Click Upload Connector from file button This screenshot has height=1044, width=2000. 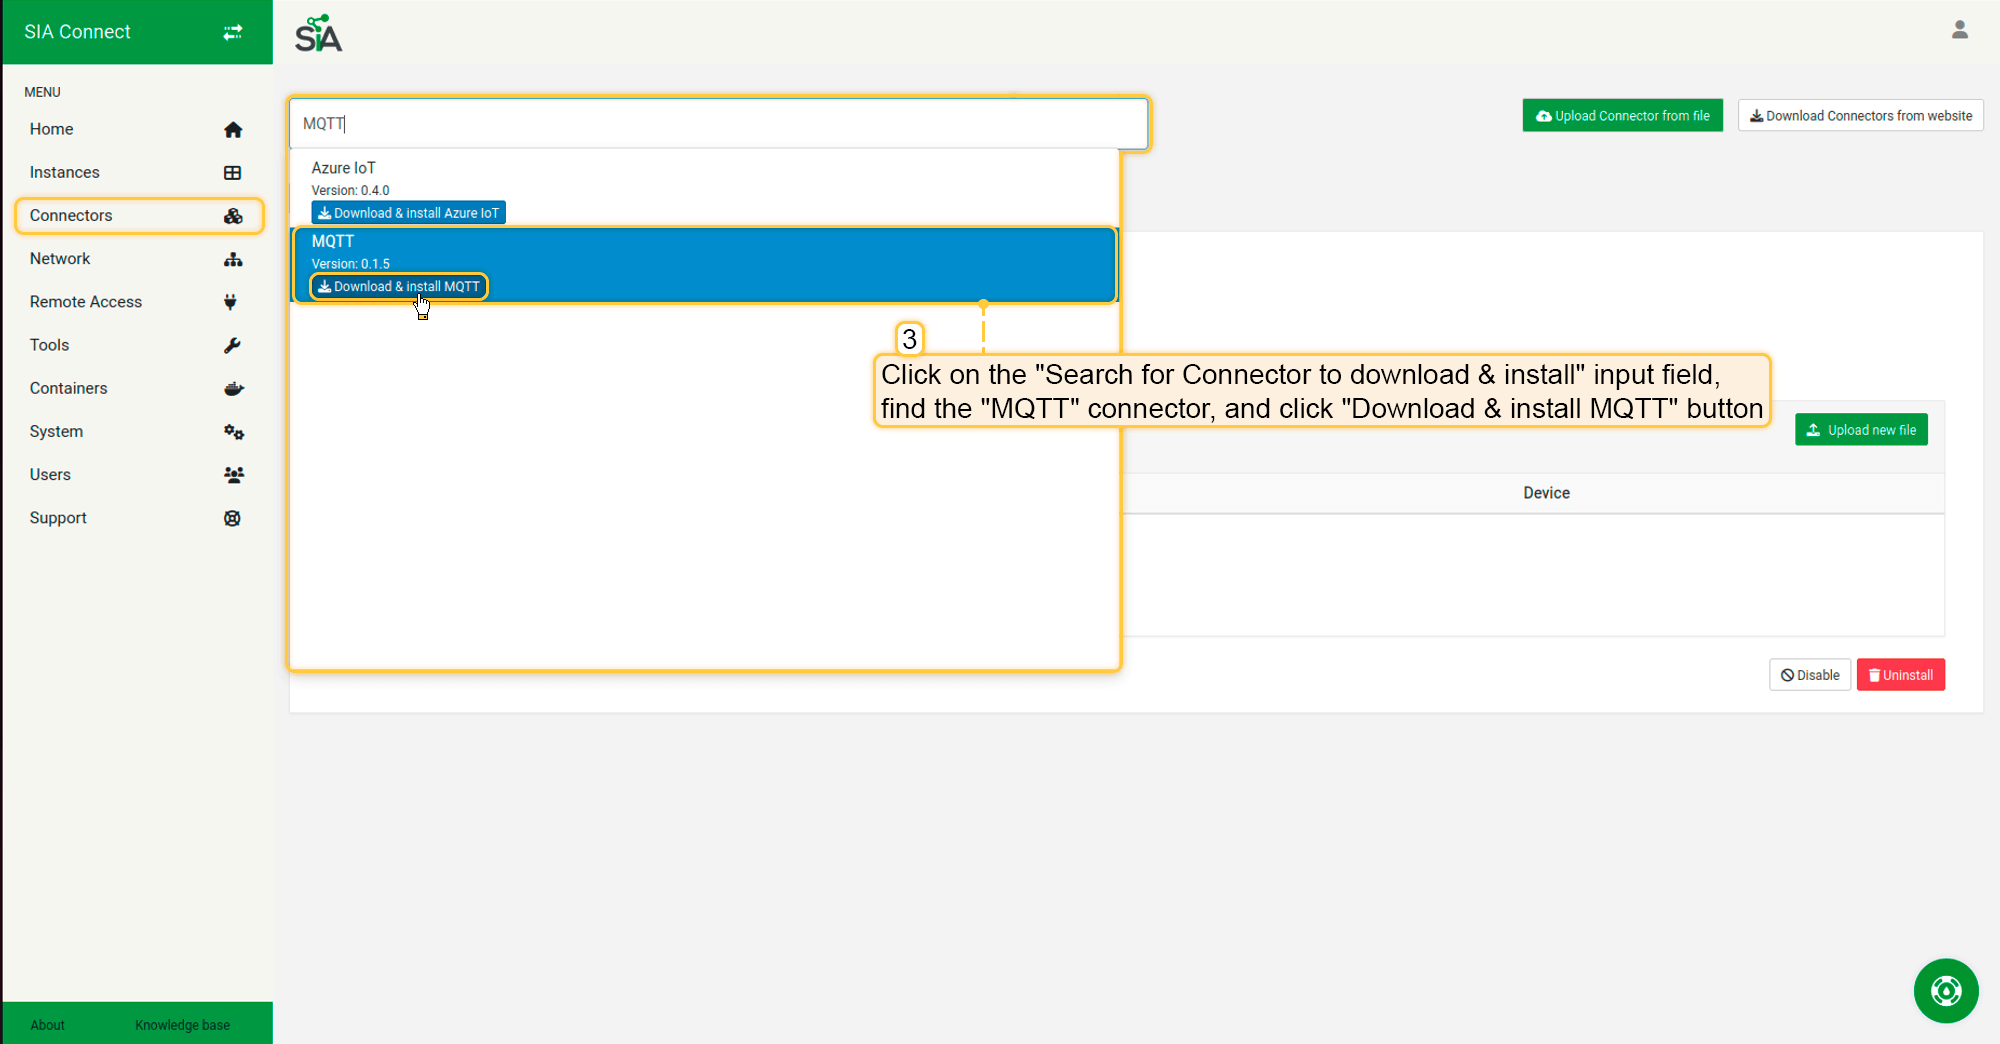pyautogui.click(x=1622, y=116)
